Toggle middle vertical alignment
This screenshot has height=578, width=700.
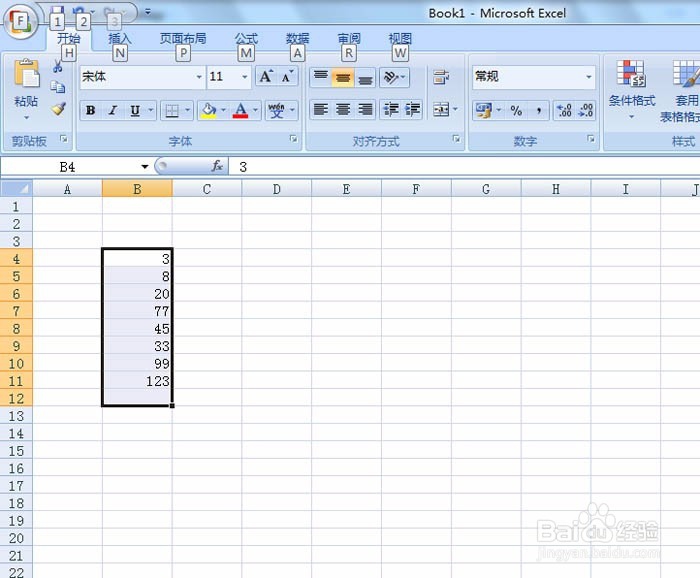coord(342,77)
